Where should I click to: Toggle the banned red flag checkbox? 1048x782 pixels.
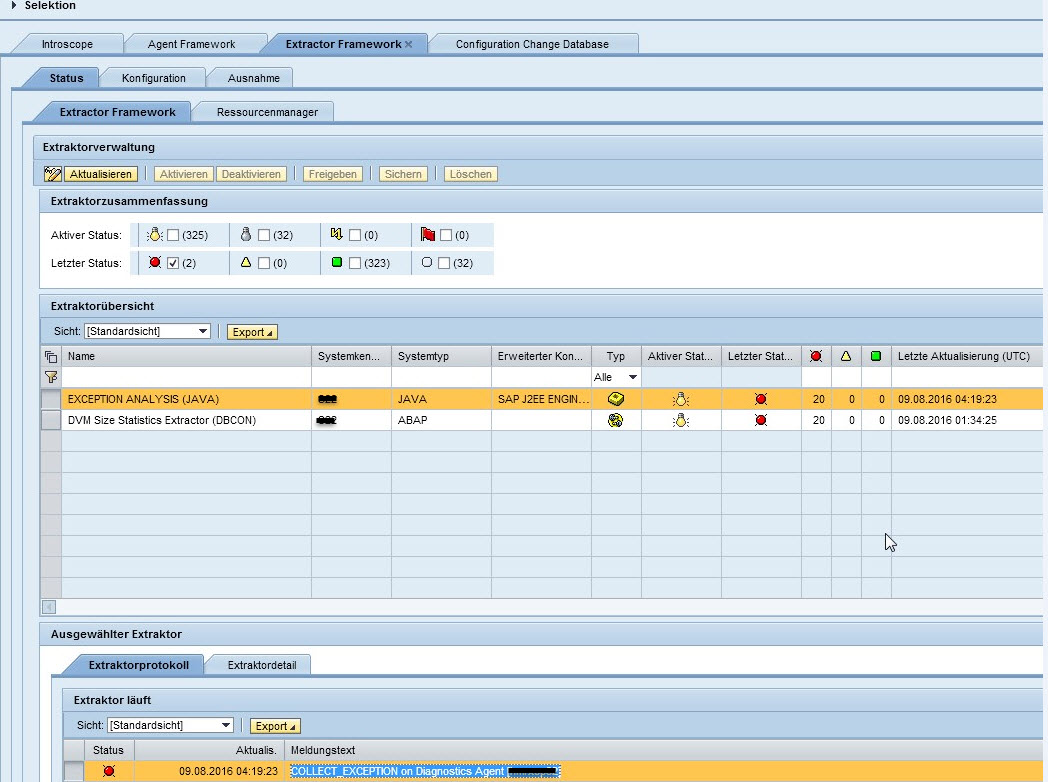(446, 235)
